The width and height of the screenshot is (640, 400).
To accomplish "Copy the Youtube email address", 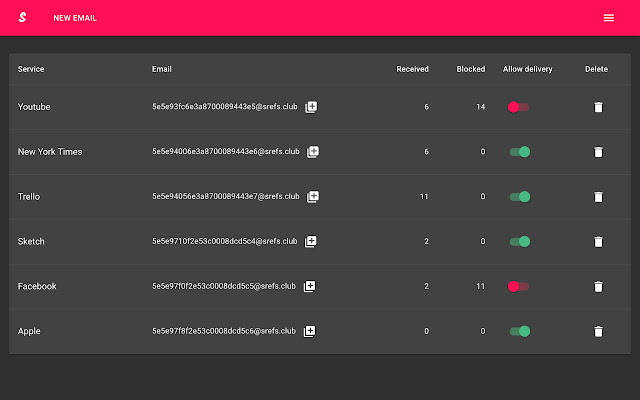I will click(311, 107).
